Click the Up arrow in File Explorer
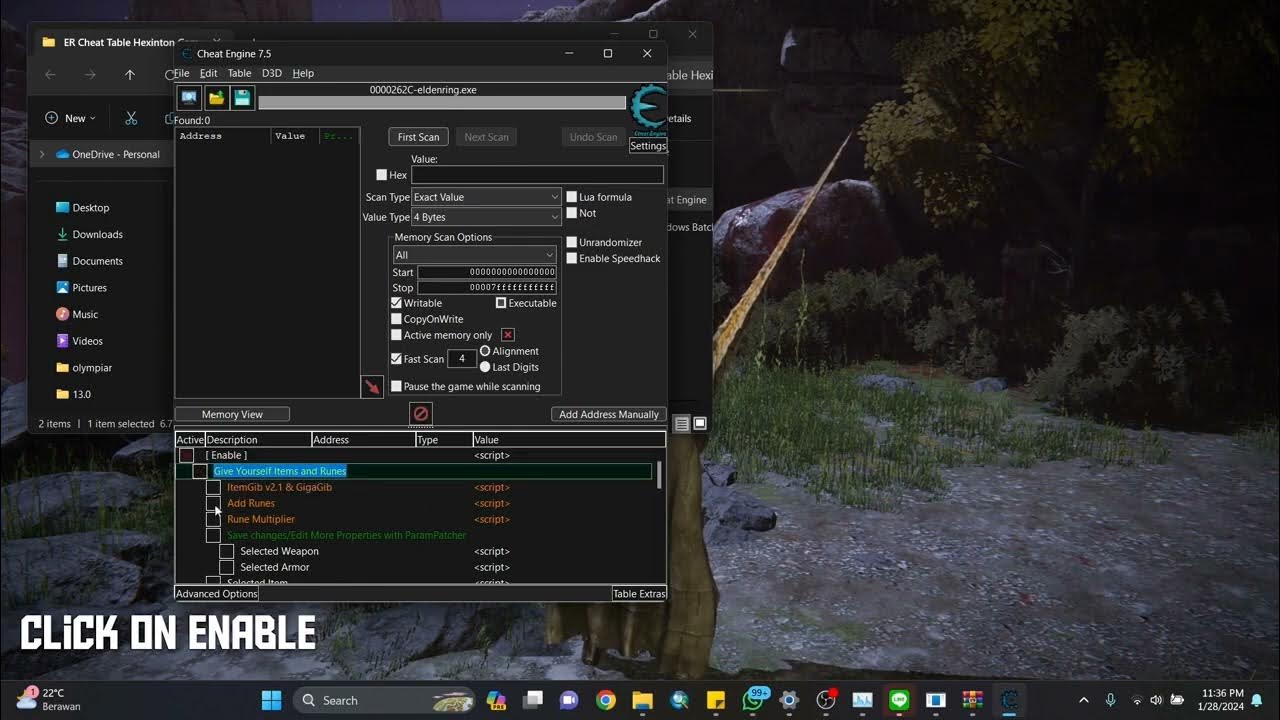The image size is (1280, 720). coord(130,75)
